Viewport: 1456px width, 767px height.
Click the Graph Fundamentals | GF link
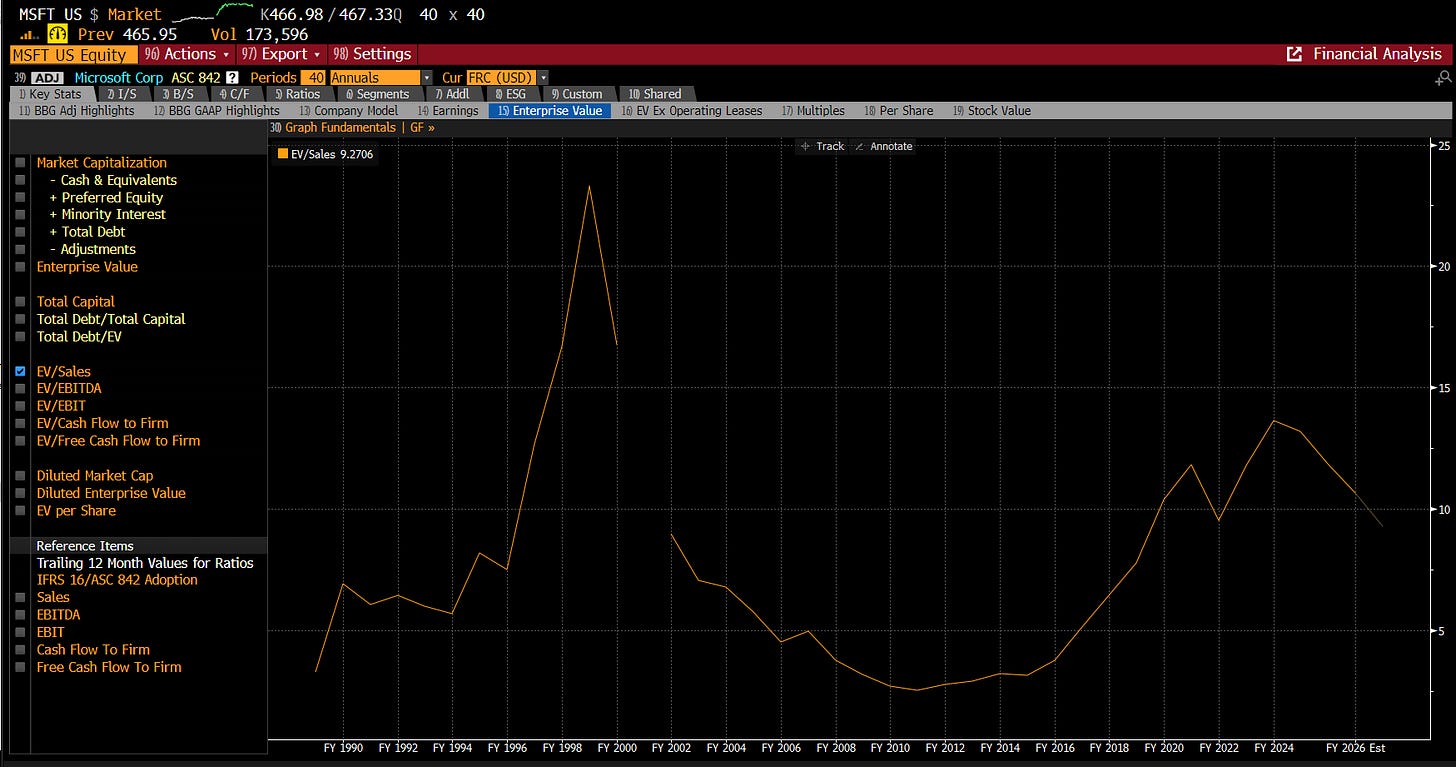point(352,128)
